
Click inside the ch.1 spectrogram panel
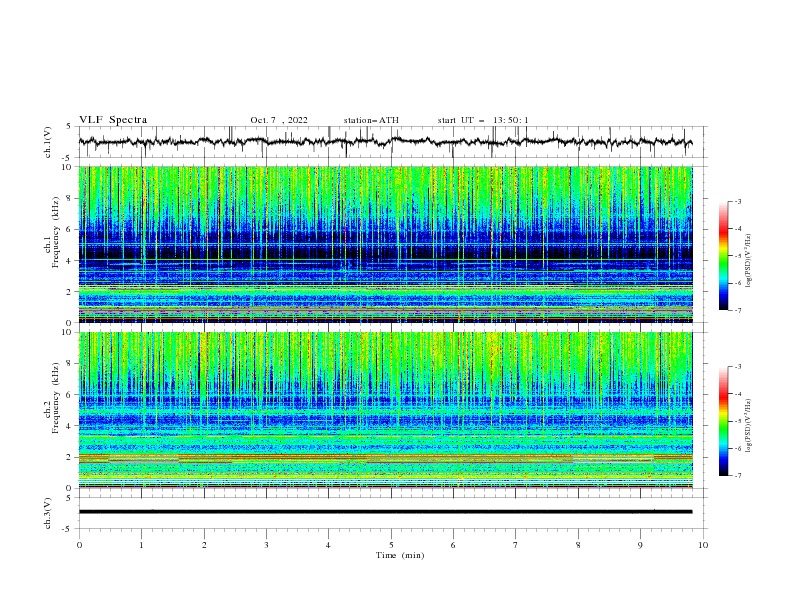pyautogui.click(x=385, y=244)
